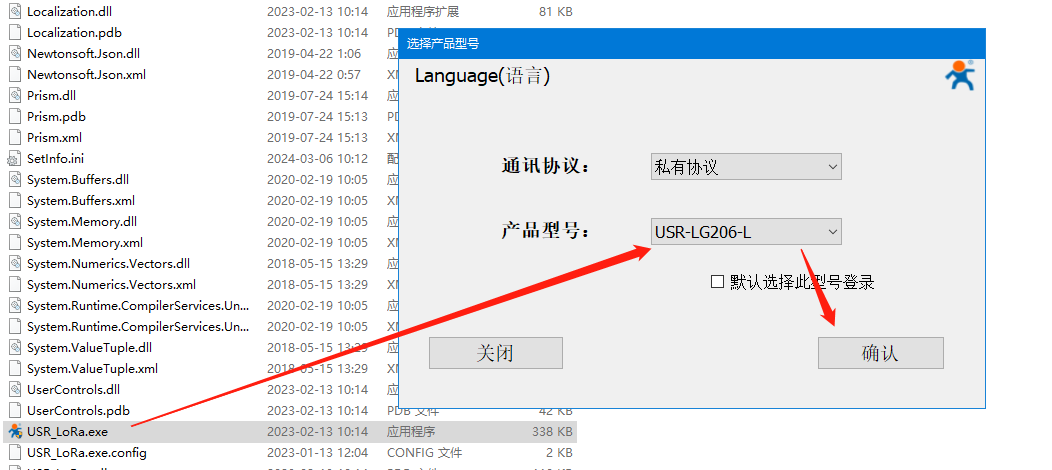Viewport: 1052px width, 470px height.
Task: Select the System.Buffers.dll file icon
Action: click(15, 179)
